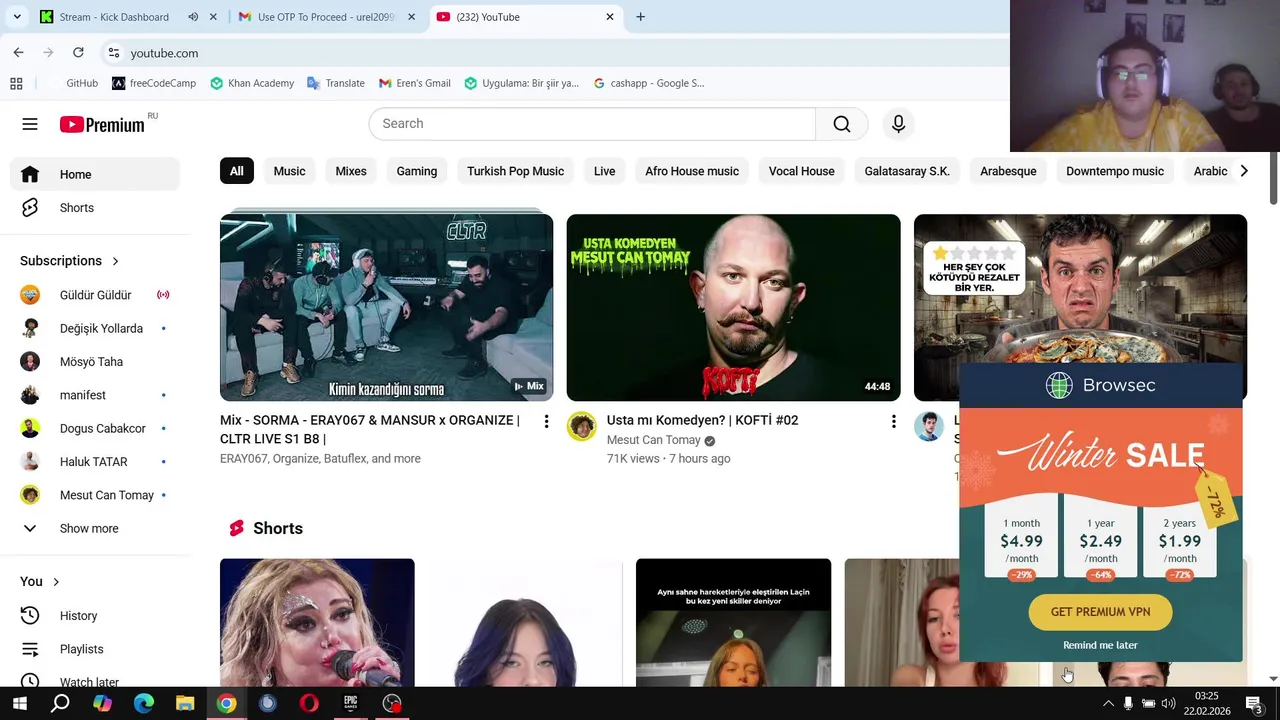Switch to Use OTP To Proceed Gmail tab
The height and width of the screenshot is (720, 1280).
pos(325,17)
